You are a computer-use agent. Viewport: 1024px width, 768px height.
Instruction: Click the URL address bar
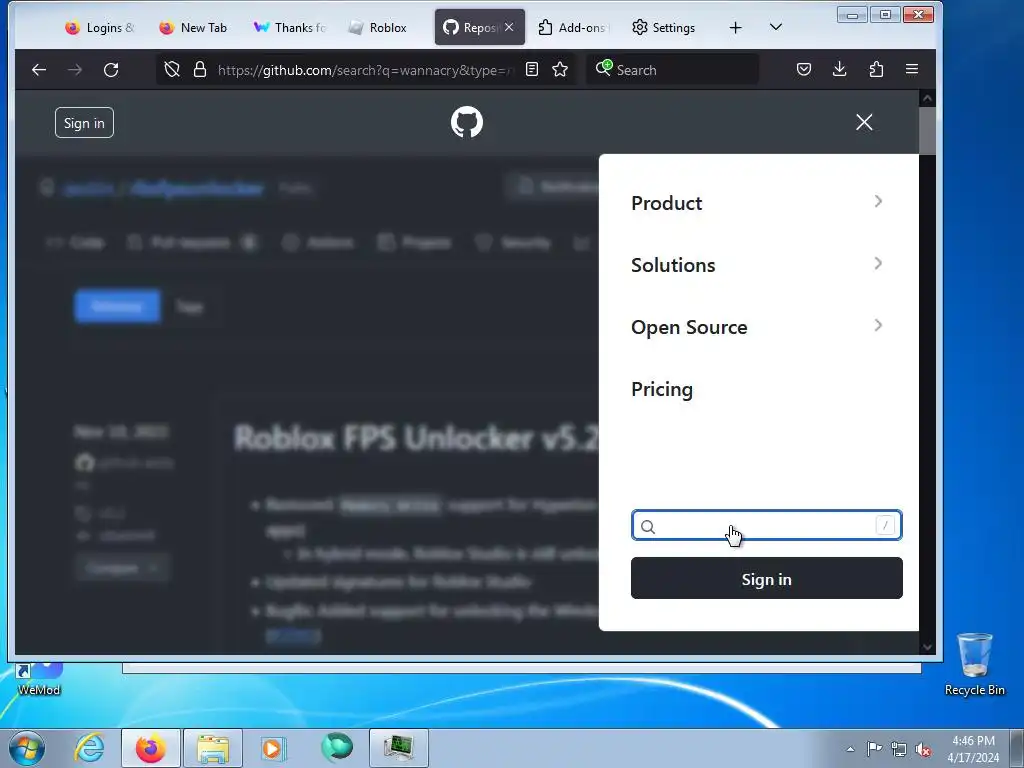[366, 69]
